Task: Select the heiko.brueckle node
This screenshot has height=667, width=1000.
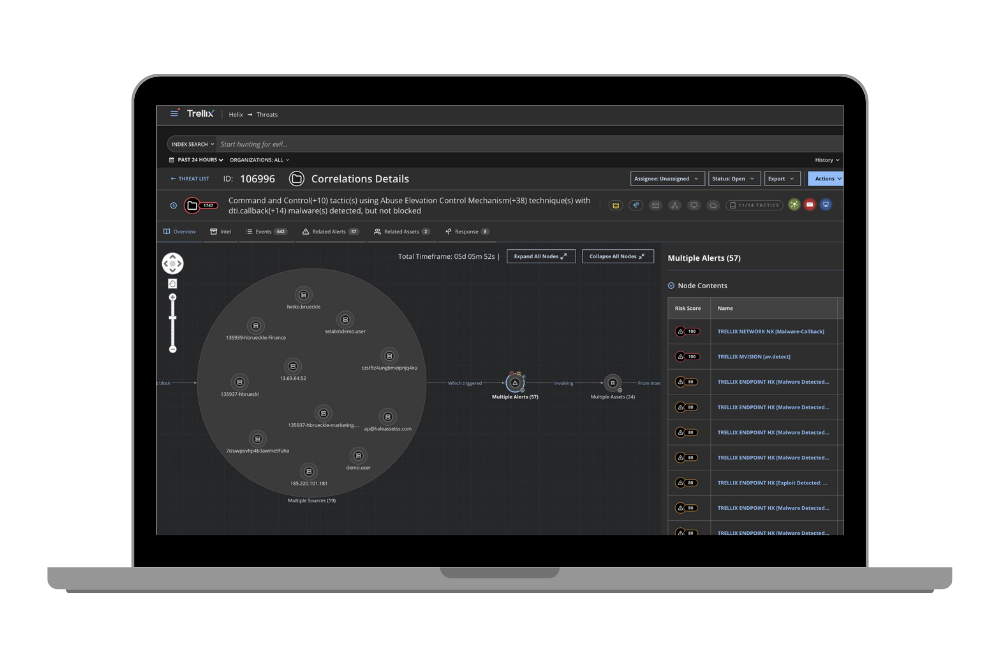Action: (x=304, y=295)
